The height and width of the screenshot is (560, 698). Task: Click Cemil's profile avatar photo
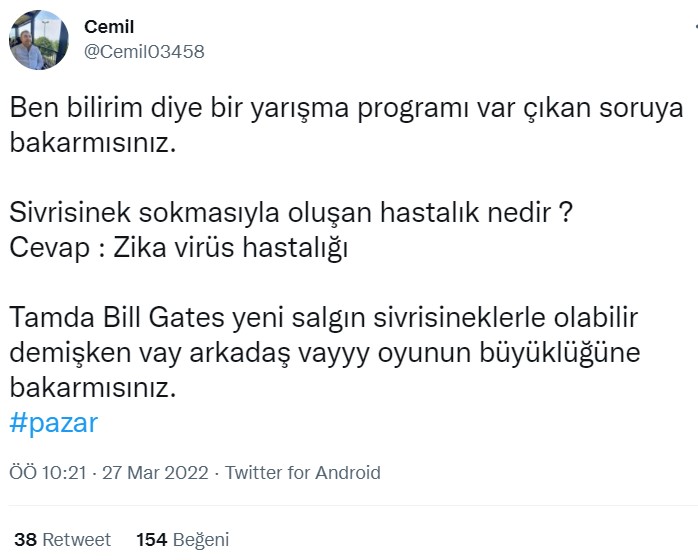coord(39,40)
